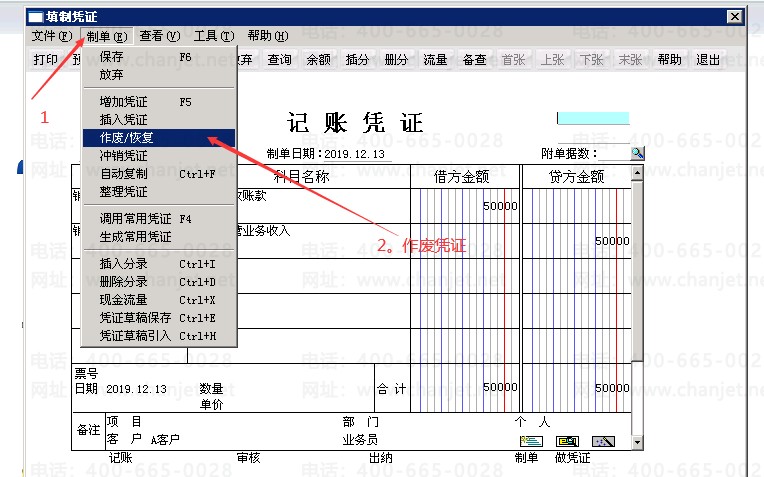
Task: Click the 查询 toolbar button
Action: [x=279, y=60]
